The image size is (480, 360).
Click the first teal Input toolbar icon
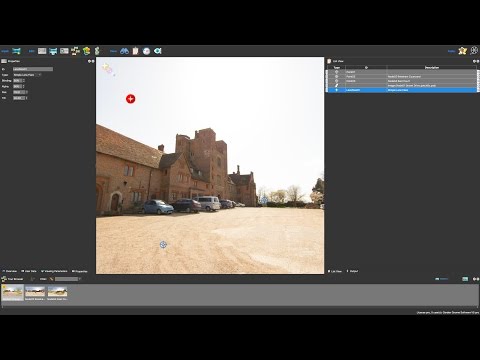[x=16, y=51]
